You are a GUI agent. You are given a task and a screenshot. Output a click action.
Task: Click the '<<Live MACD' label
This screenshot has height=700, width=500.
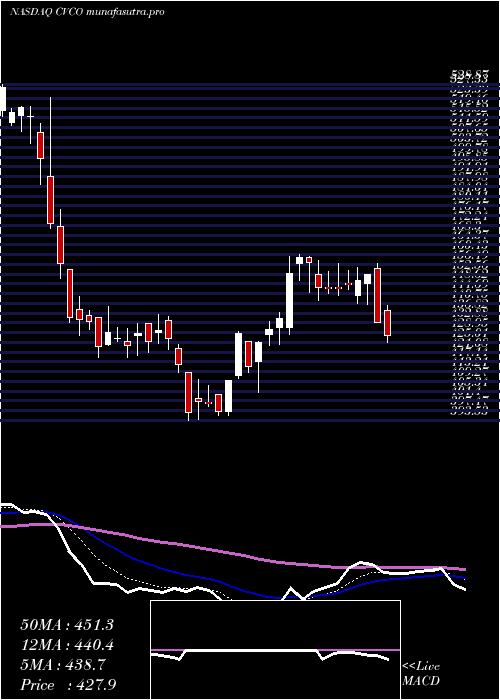click(x=421, y=674)
